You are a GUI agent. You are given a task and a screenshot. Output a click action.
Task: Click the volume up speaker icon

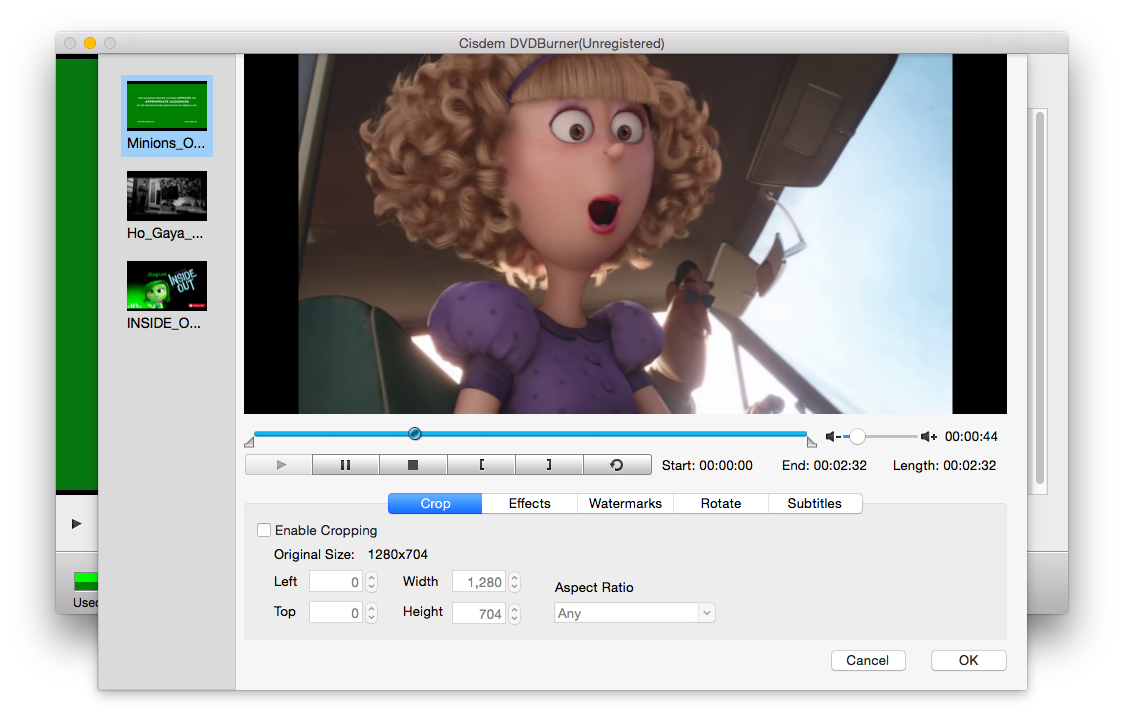point(929,436)
